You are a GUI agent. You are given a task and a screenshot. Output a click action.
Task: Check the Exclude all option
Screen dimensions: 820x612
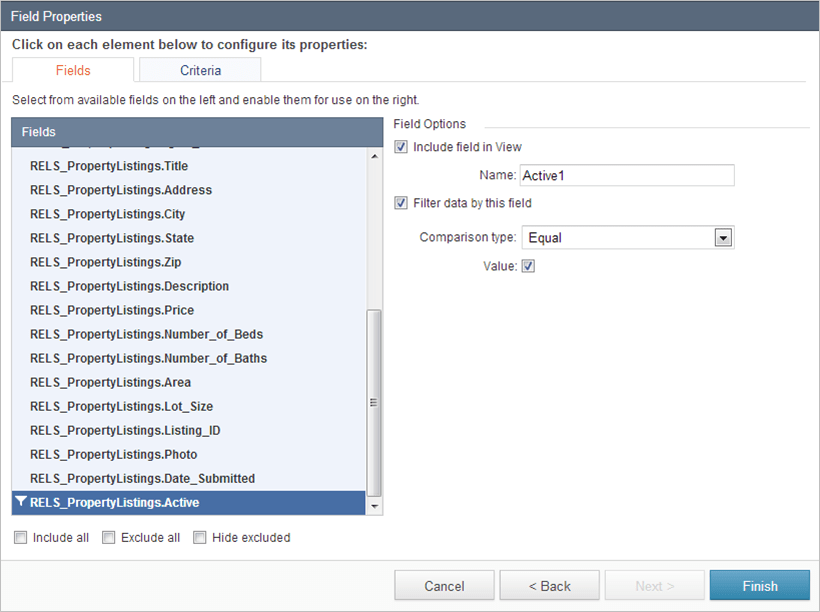tap(108, 537)
